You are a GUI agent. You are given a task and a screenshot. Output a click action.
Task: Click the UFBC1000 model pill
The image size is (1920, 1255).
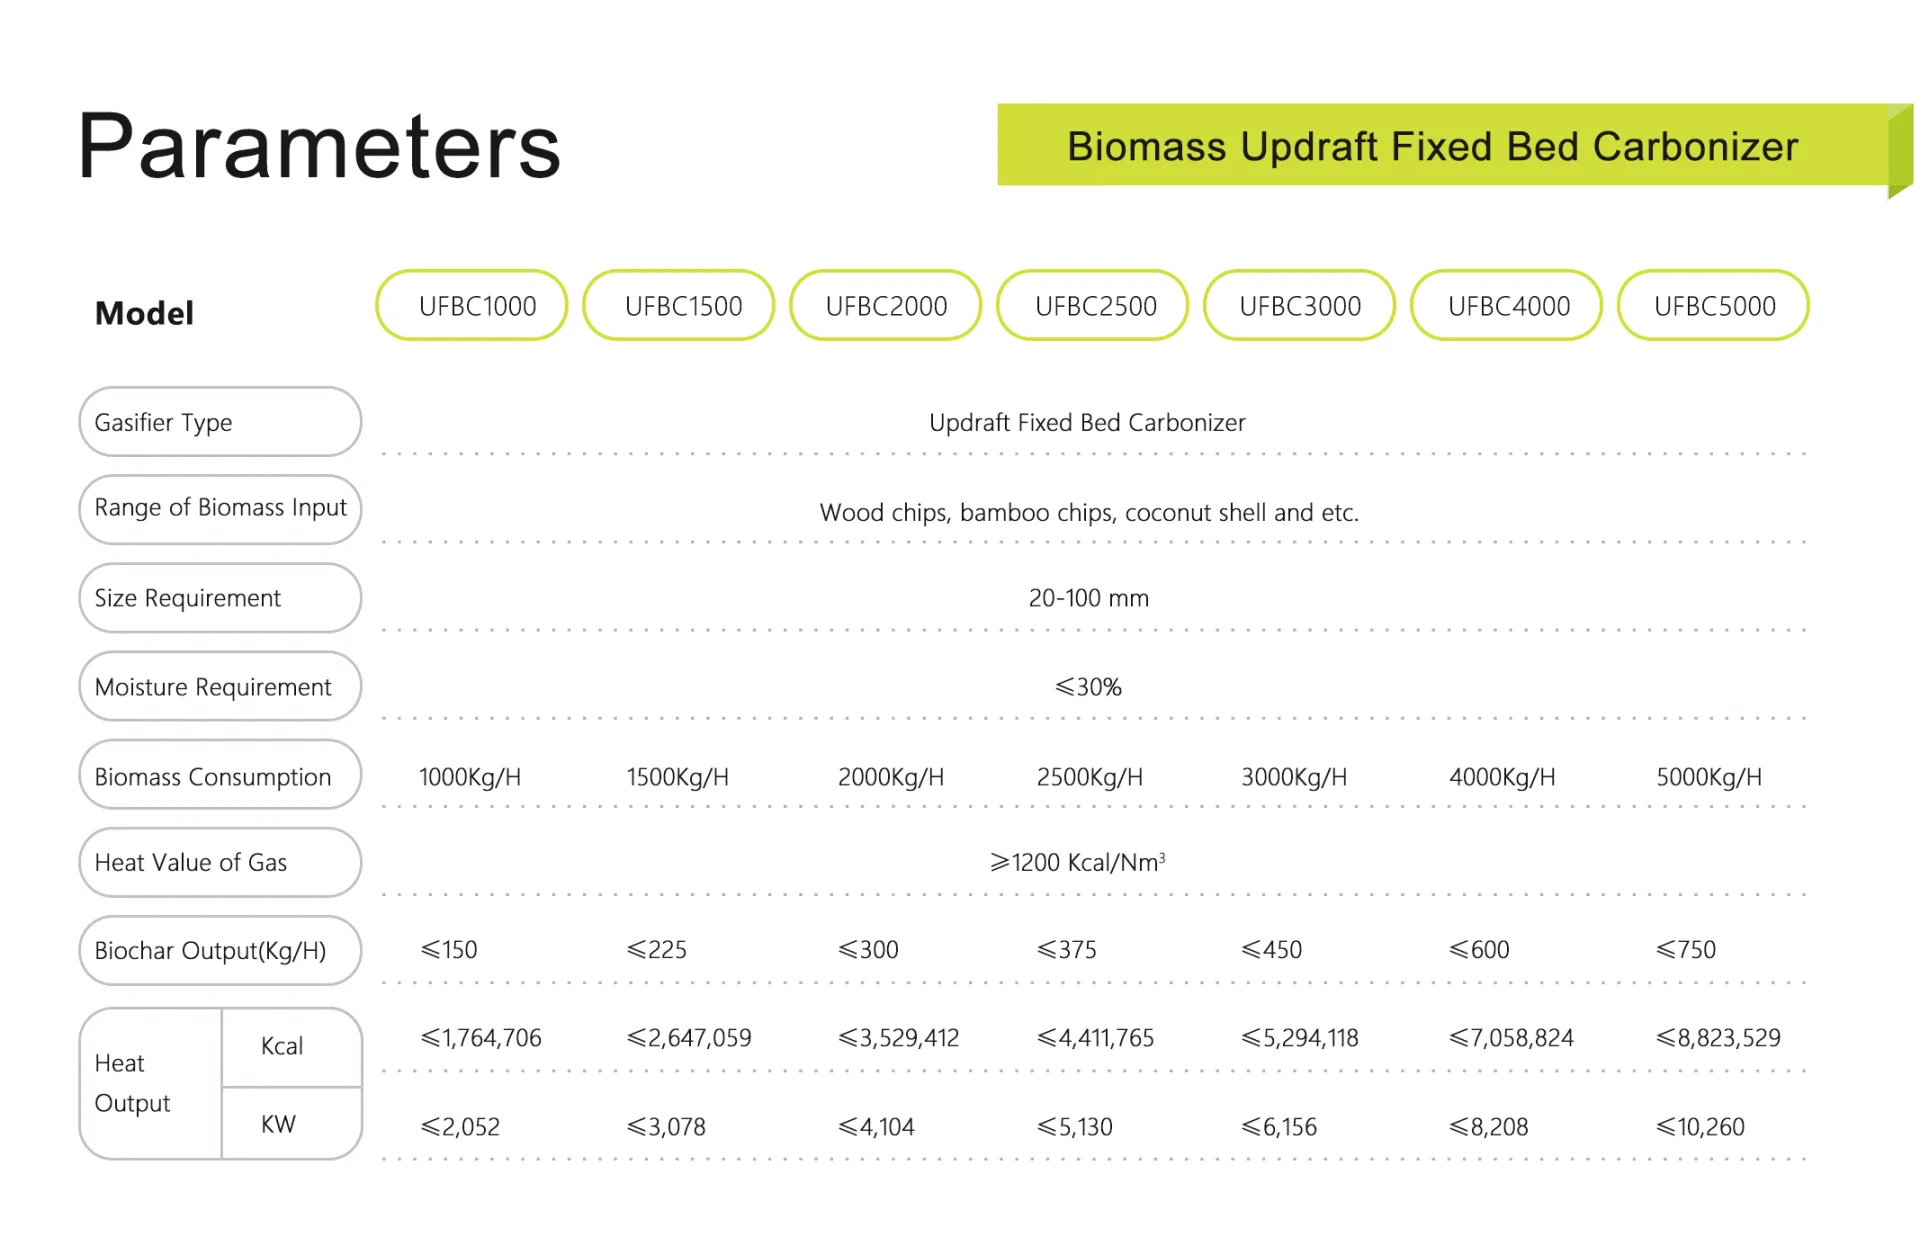(x=472, y=306)
